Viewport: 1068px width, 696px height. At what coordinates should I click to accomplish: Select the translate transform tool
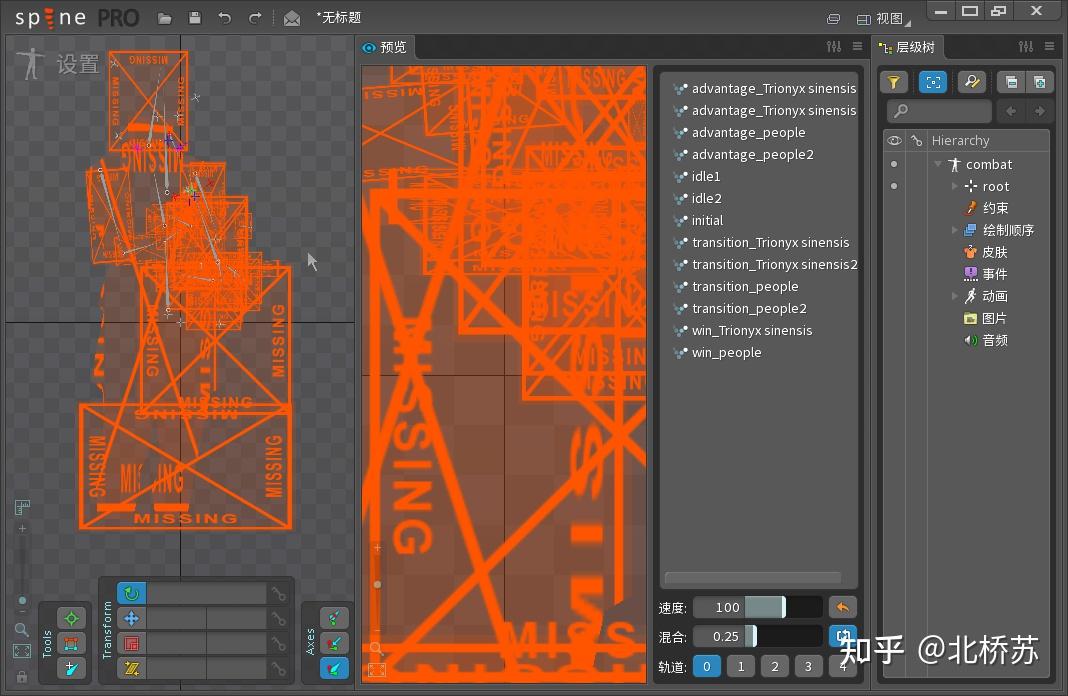(132, 618)
